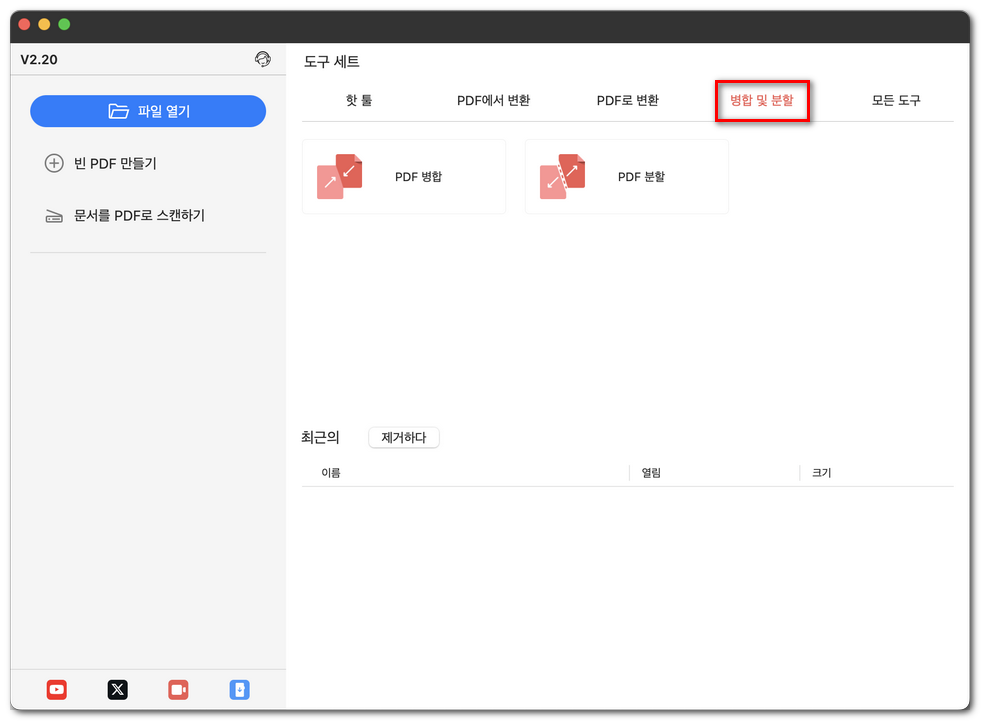
Task: Open the PDF로 변환 tab
Action: click(628, 100)
